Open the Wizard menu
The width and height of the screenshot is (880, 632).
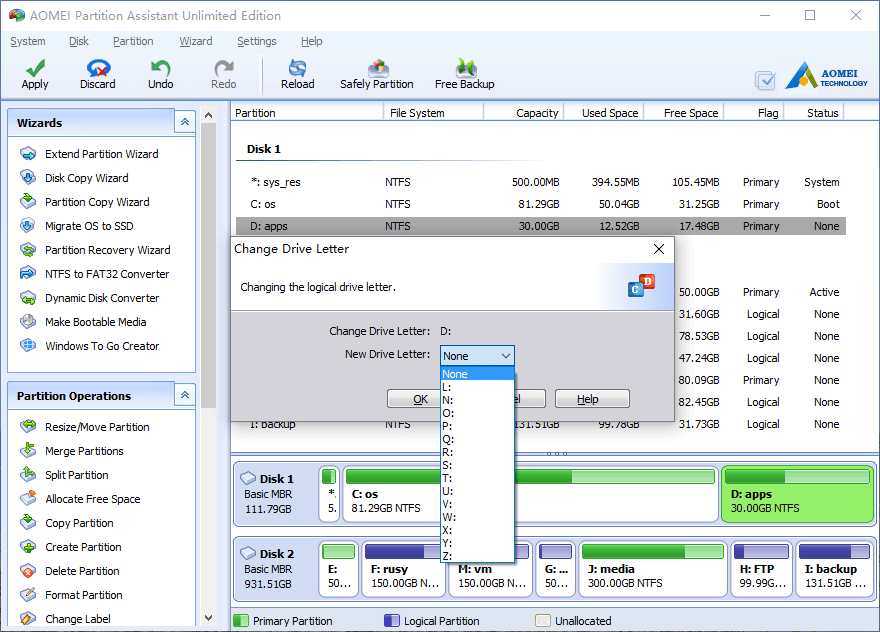(x=196, y=41)
